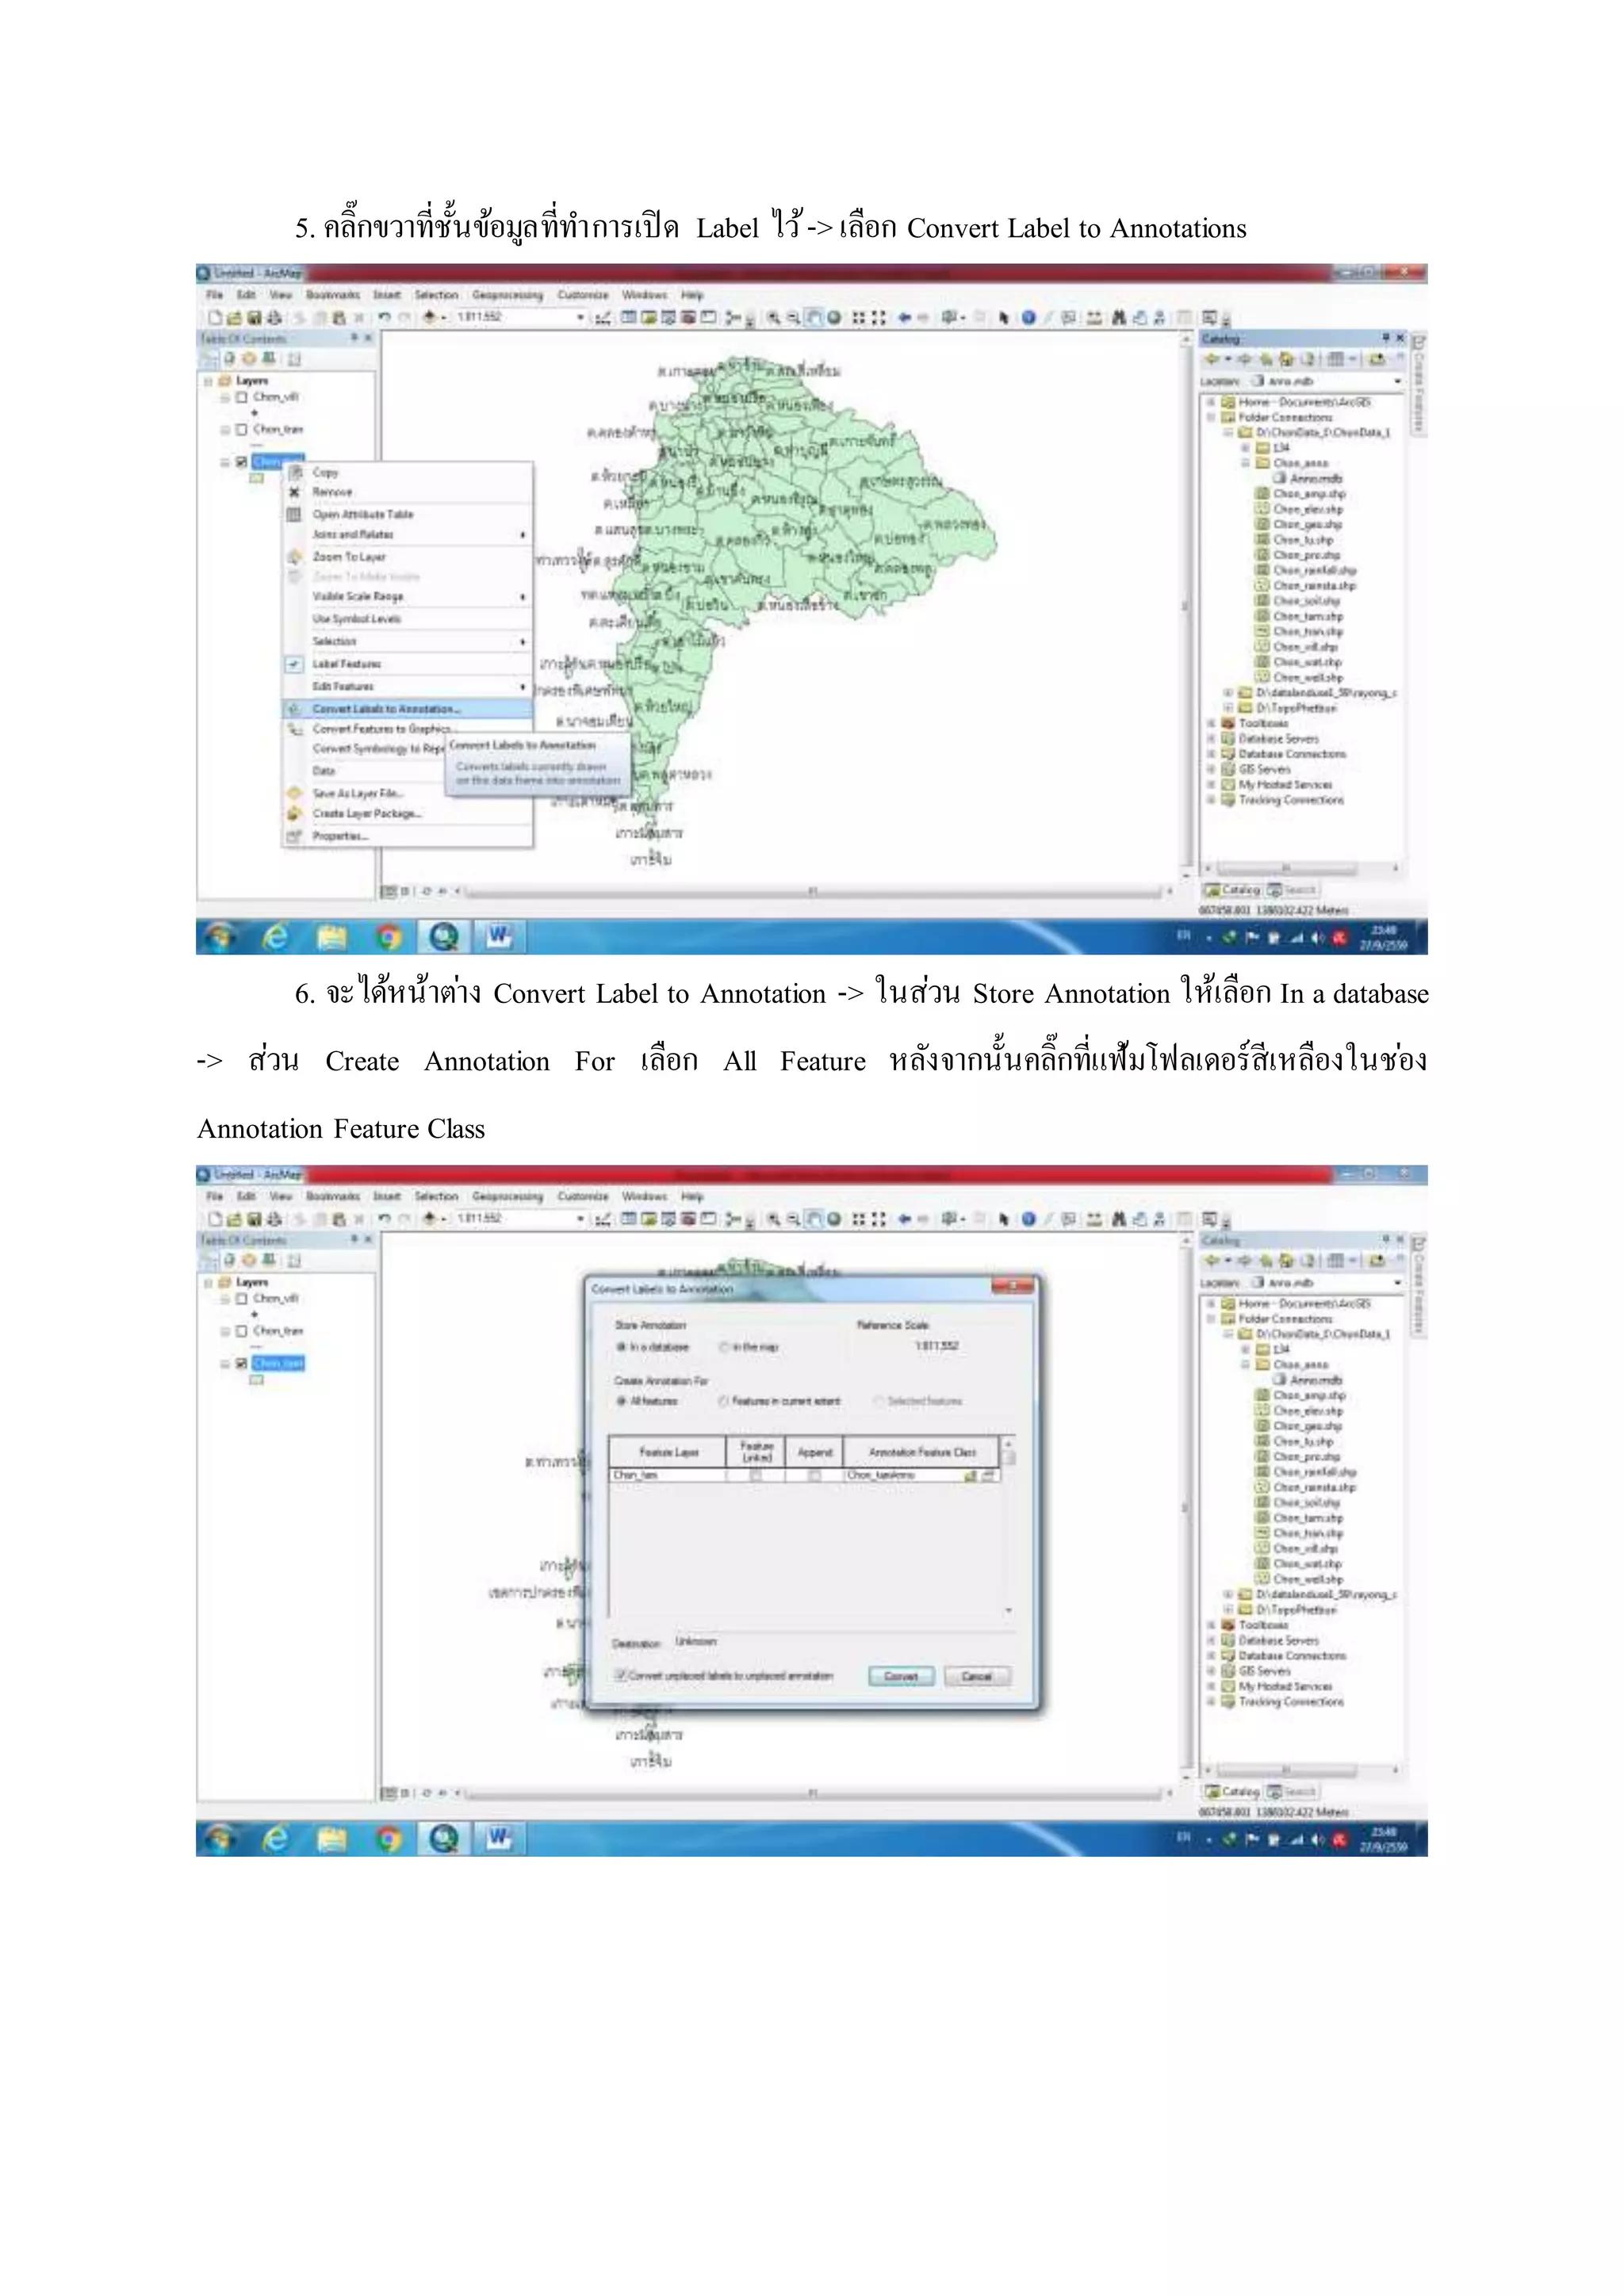Click properties icon beside folder in annotation row
The width and height of the screenshot is (1624, 2296).
point(989,1476)
